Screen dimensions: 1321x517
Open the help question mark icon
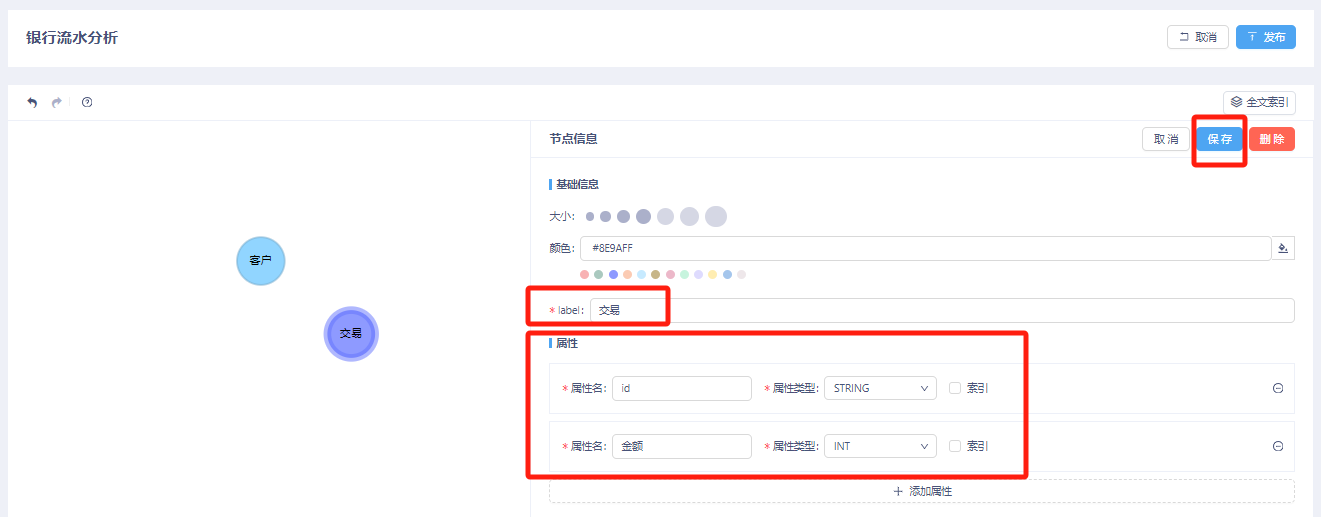tap(87, 102)
